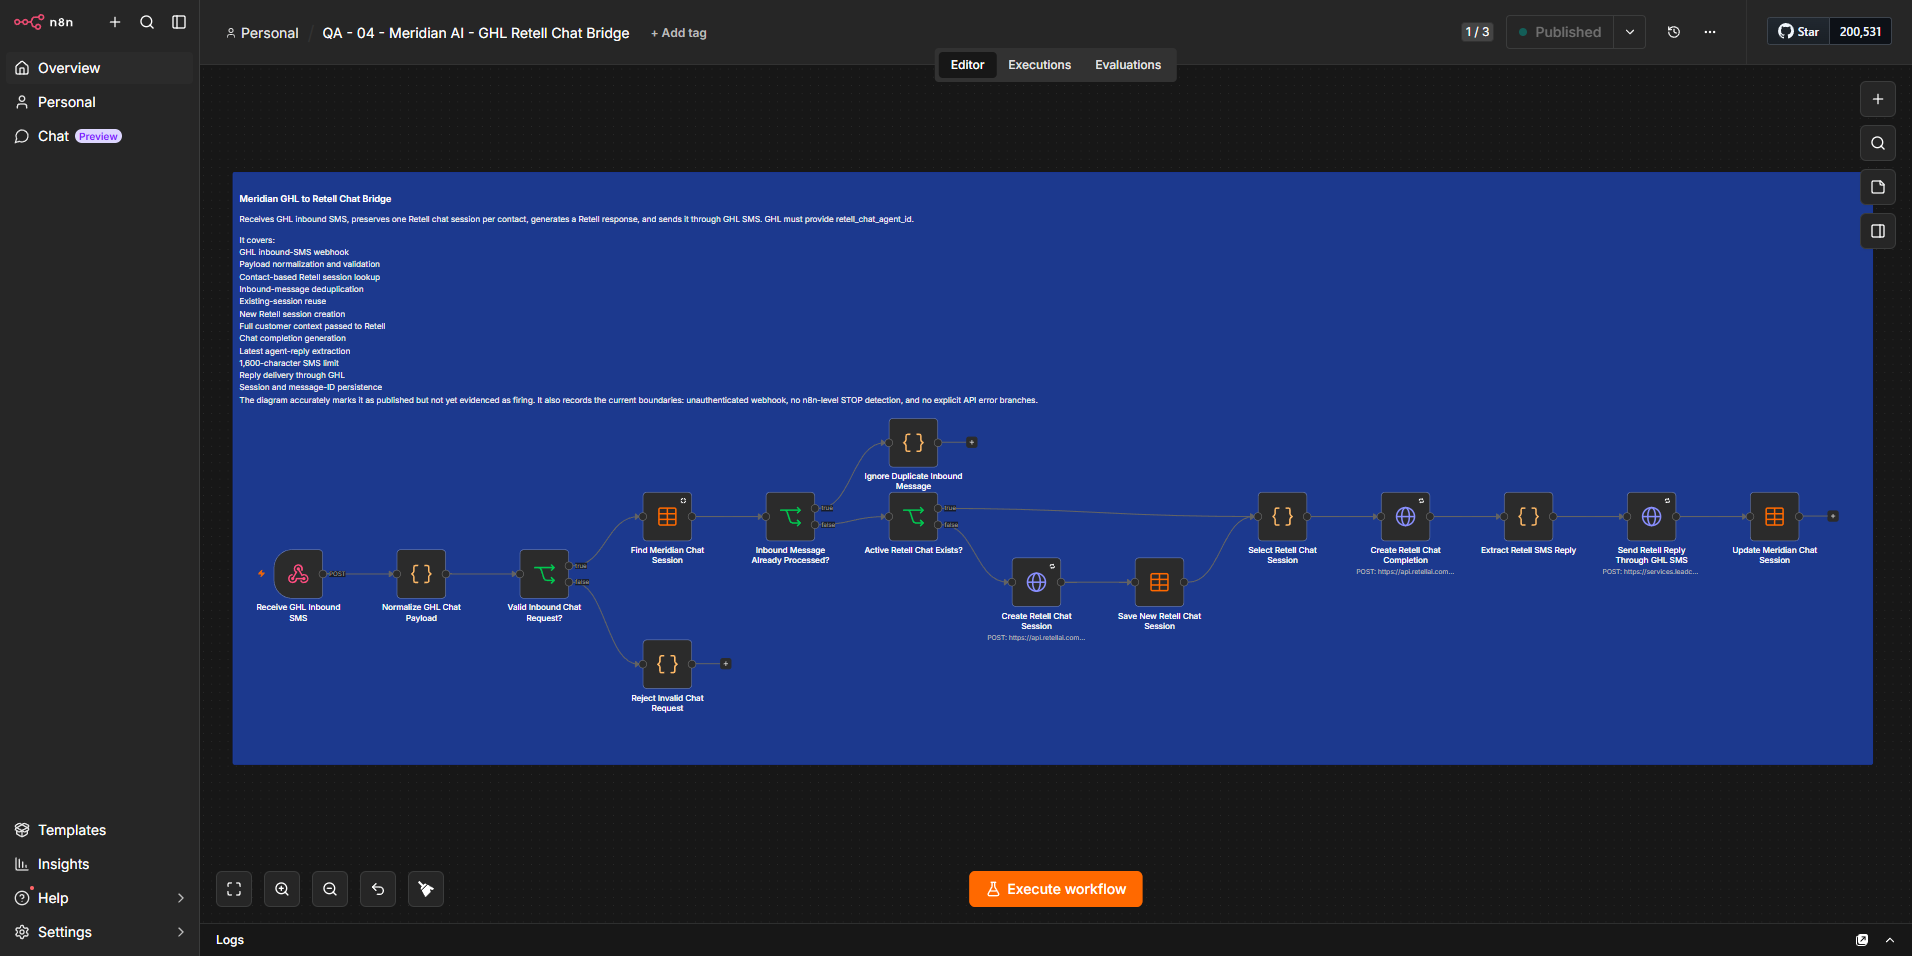This screenshot has width=1912, height=956.
Task: Open Chat Preview in the sidebar
Action: [99, 136]
